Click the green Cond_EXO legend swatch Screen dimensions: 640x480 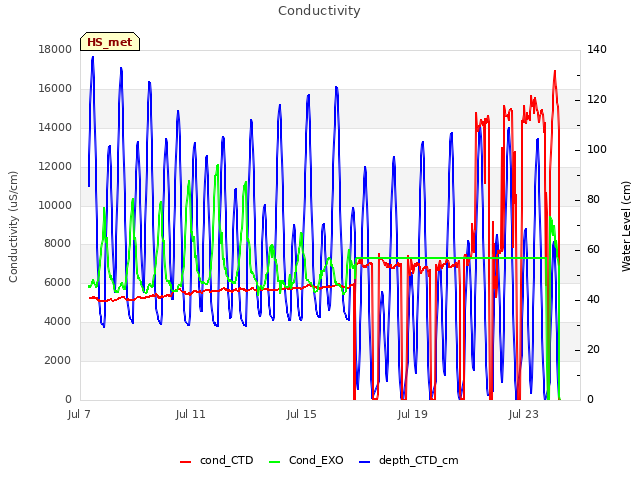click(275, 462)
